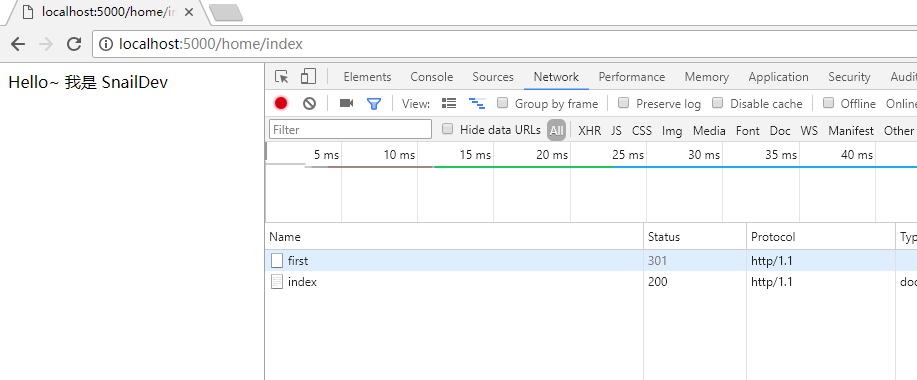Select the 'index' request row

pyautogui.click(x=591, y=282)
